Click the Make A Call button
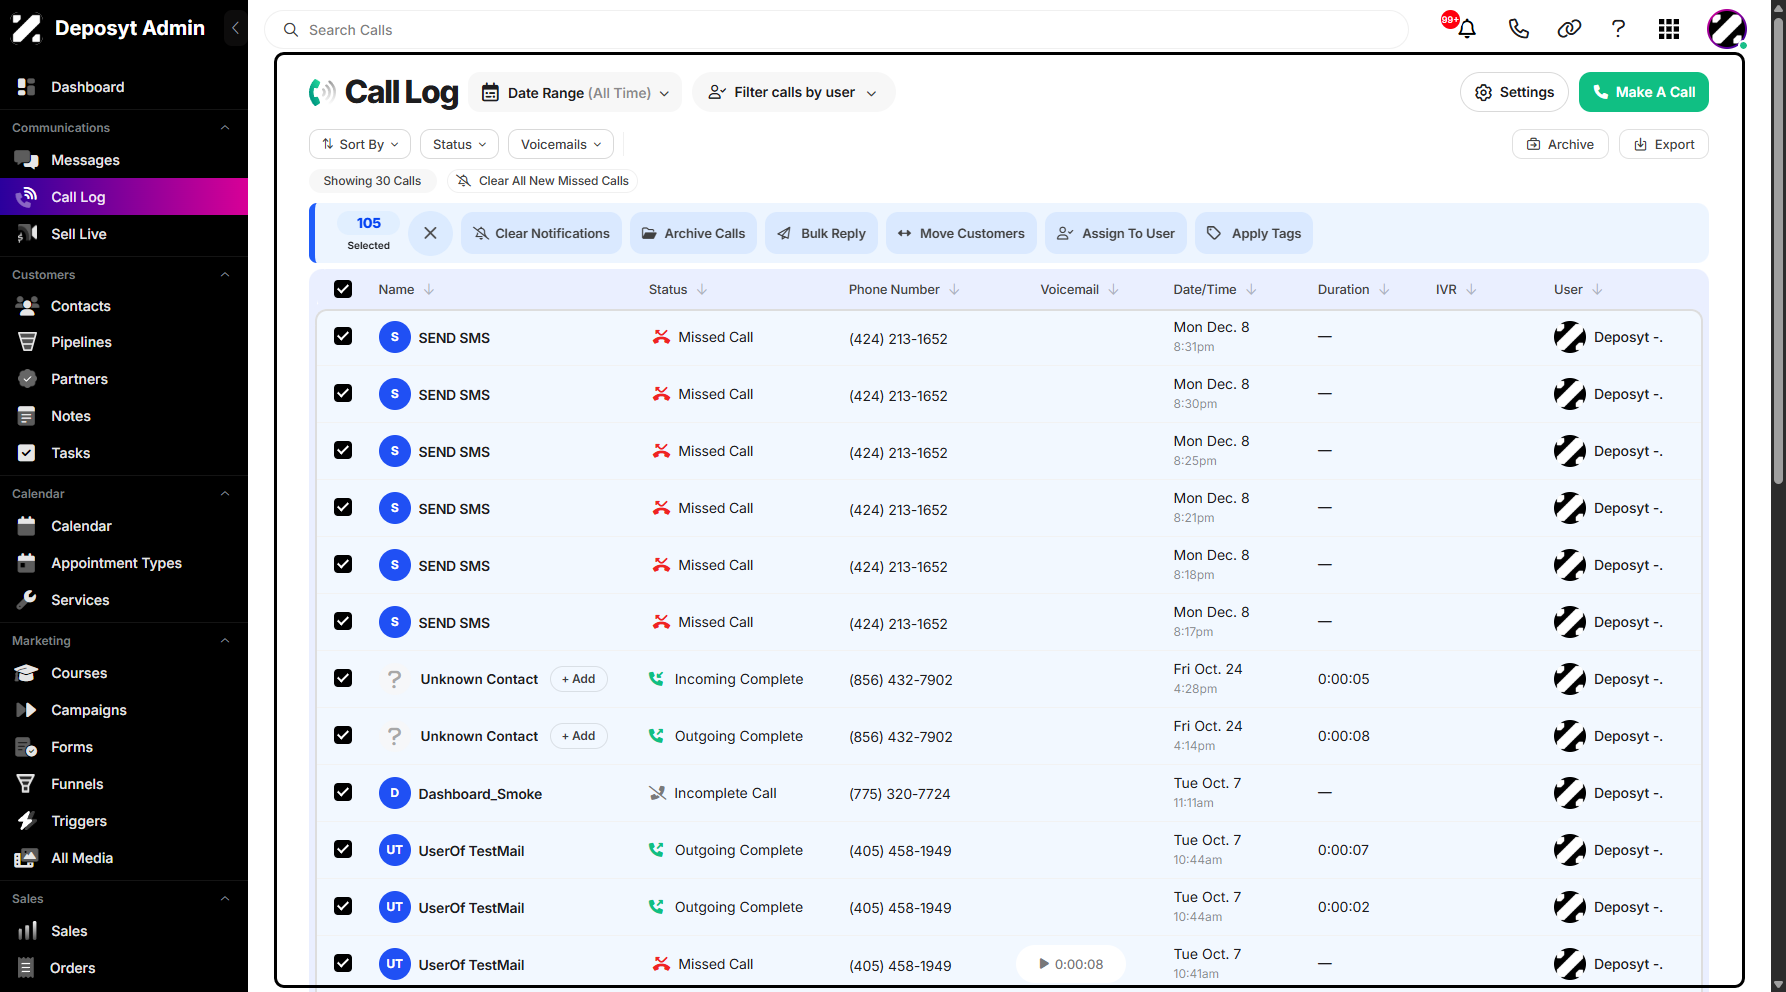The width and height of the screenshot is (1786, 992). [1644, 92]
